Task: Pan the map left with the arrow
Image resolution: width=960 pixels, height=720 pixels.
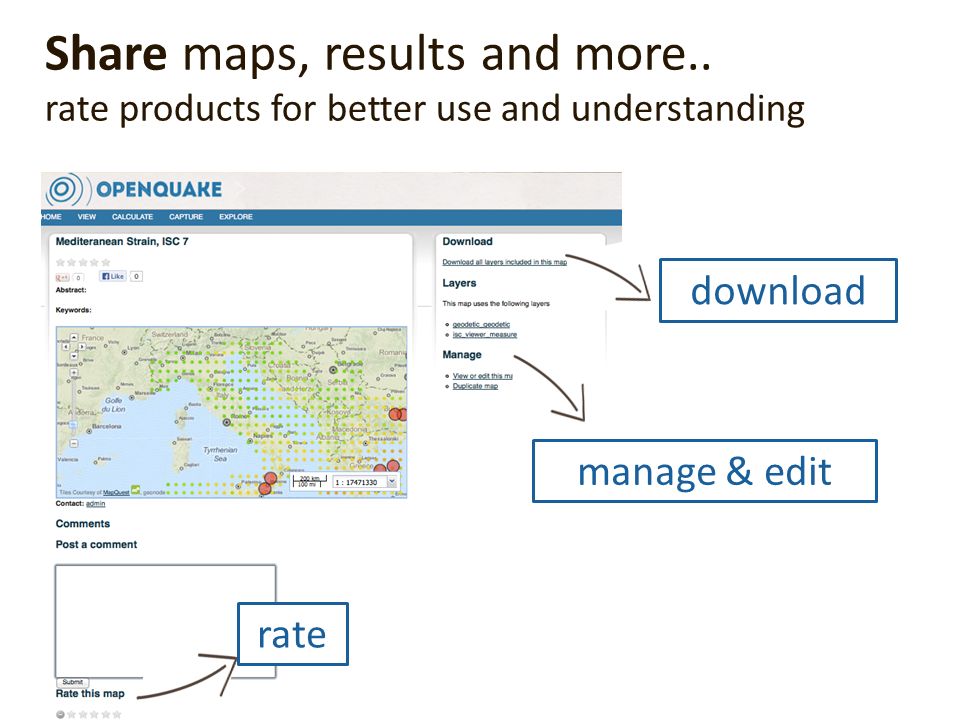Action: [x=66, y=347]
